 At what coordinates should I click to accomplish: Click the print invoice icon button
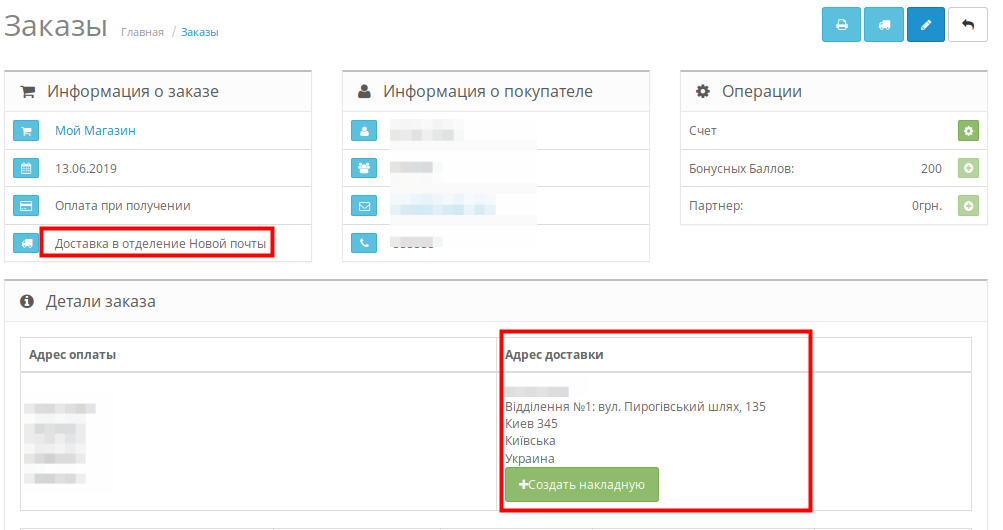pos(841,25)
